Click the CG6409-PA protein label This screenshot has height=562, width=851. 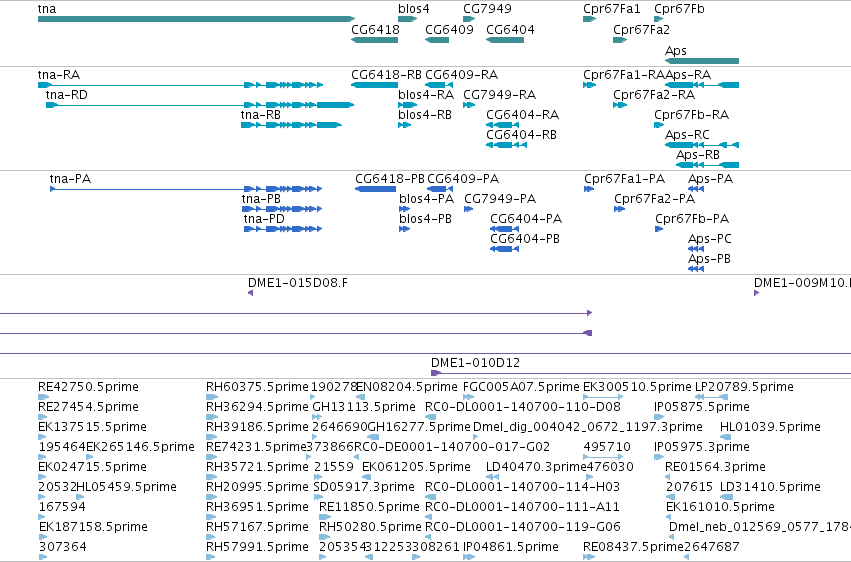point(463,178)
